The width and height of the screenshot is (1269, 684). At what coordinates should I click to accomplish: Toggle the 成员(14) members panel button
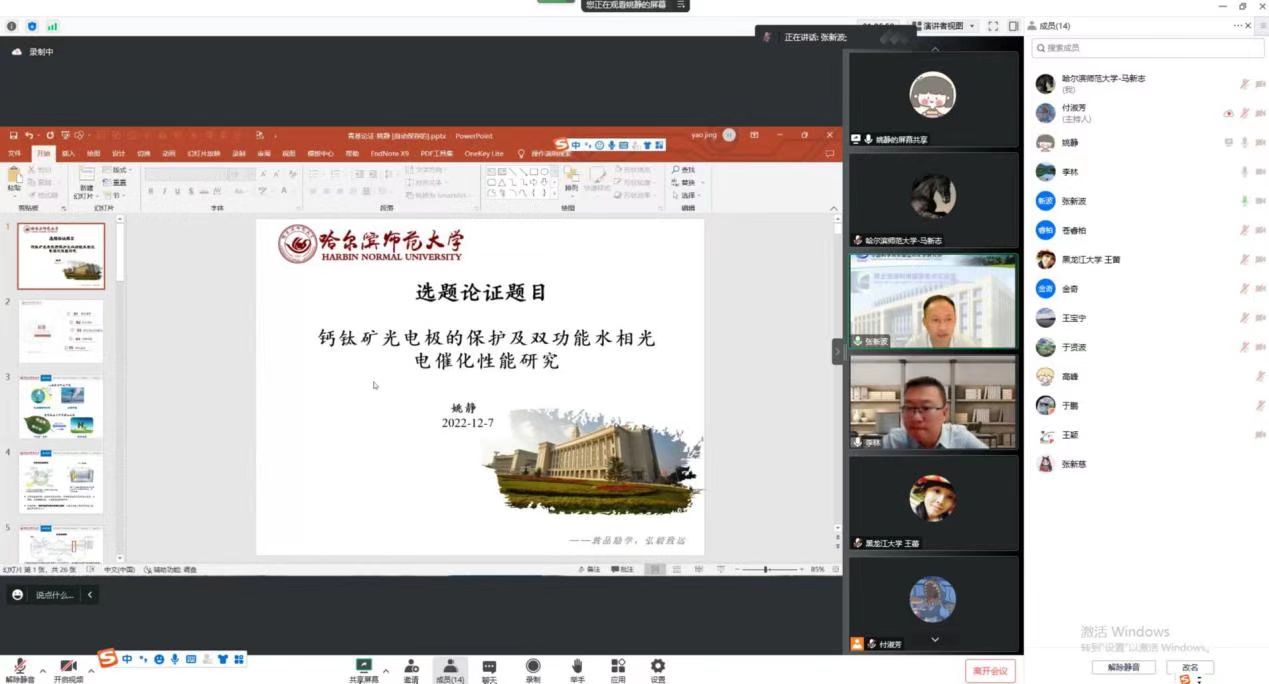point(450,666)
